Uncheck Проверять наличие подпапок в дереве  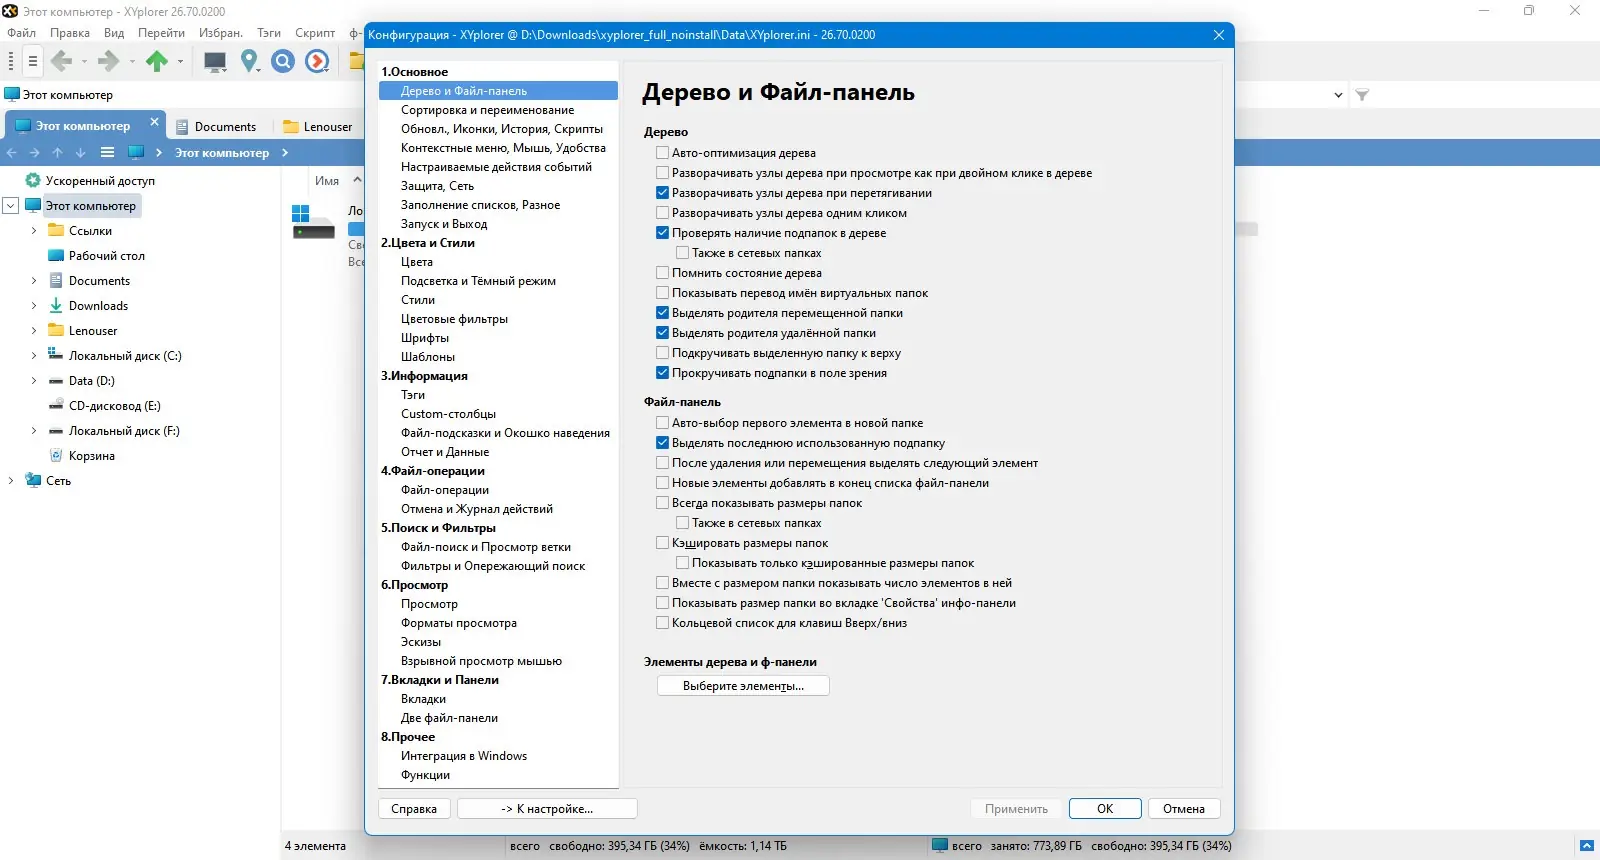[662, 233]
